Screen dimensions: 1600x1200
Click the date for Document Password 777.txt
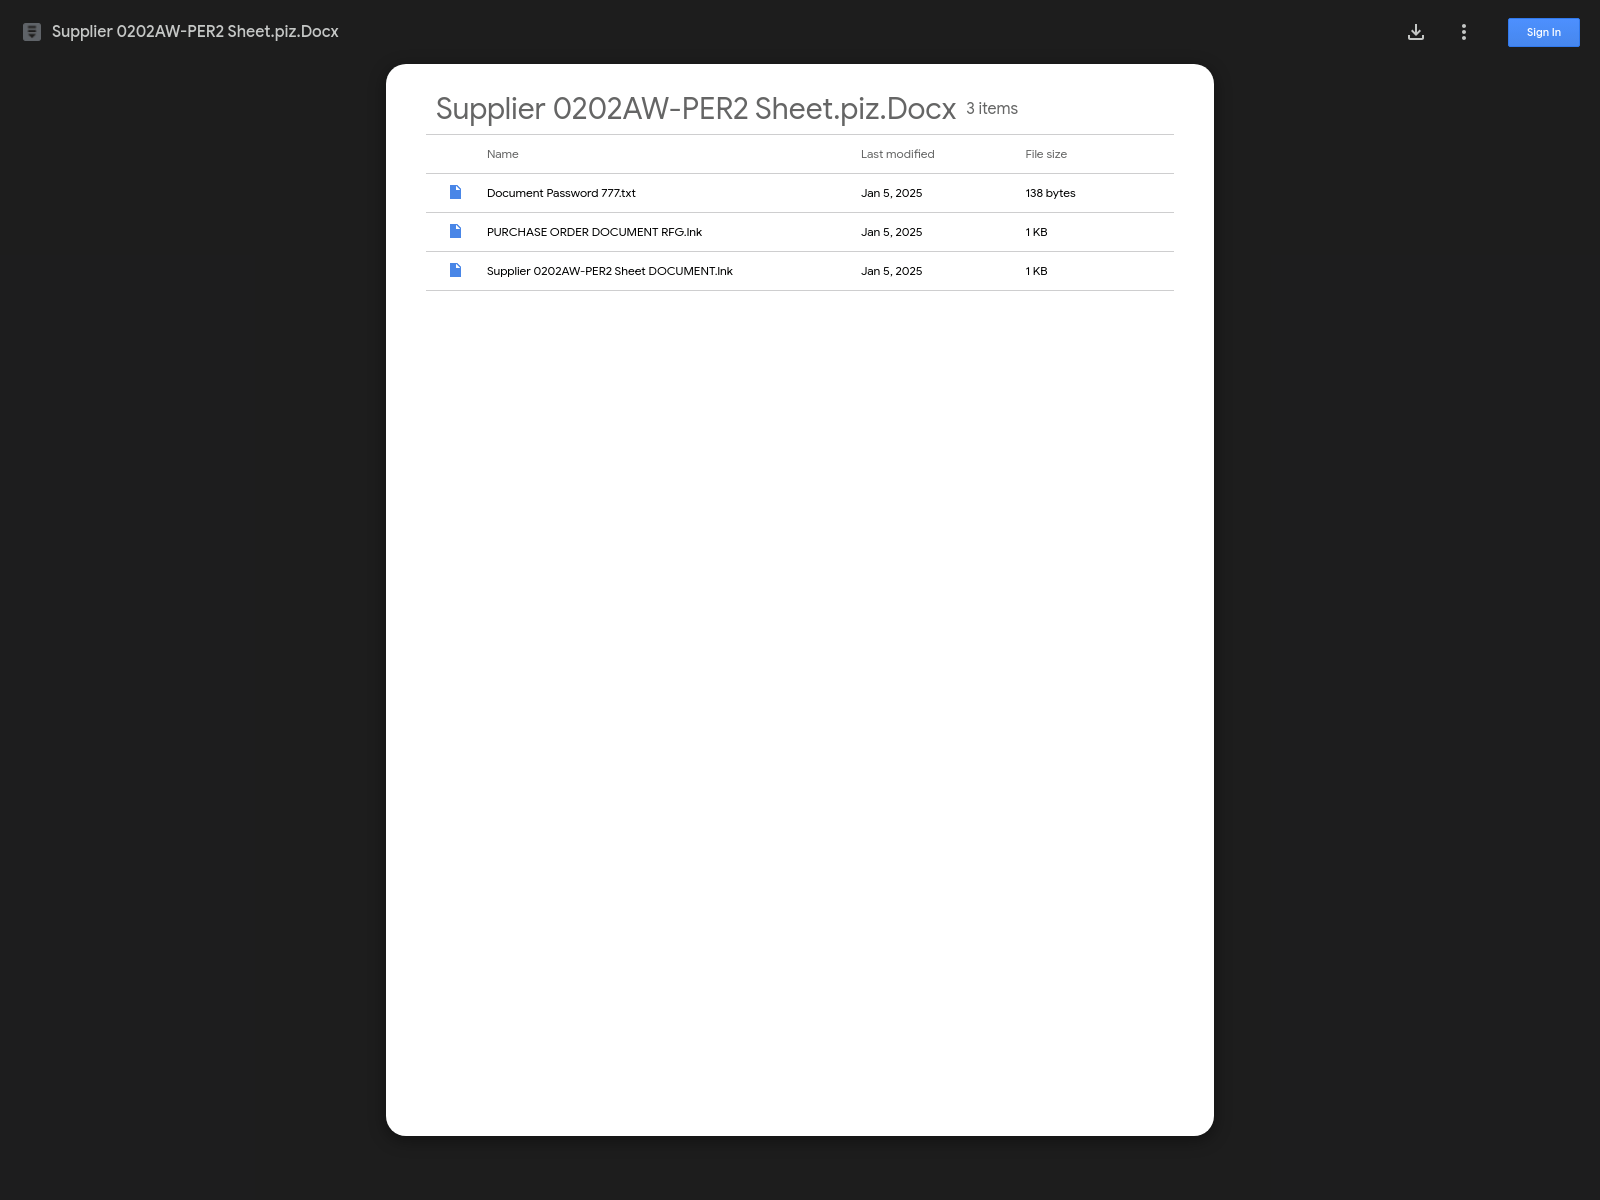(892, 193)
